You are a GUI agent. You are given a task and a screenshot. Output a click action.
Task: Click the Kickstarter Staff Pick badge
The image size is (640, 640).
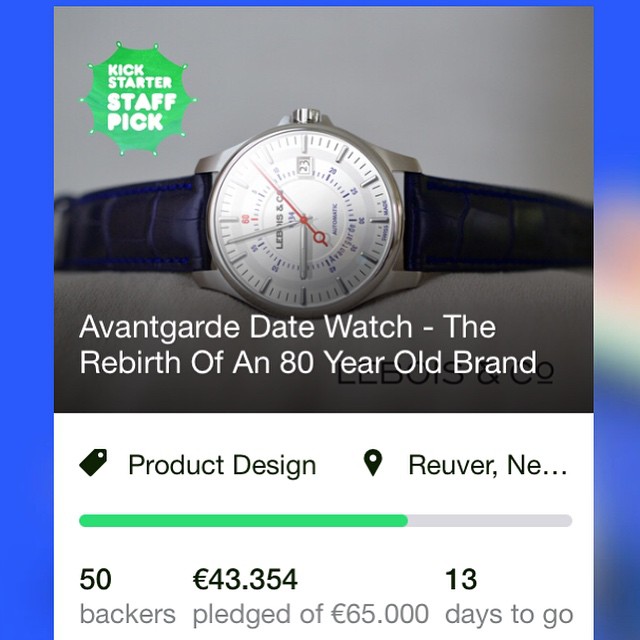[x=138, y=99]
